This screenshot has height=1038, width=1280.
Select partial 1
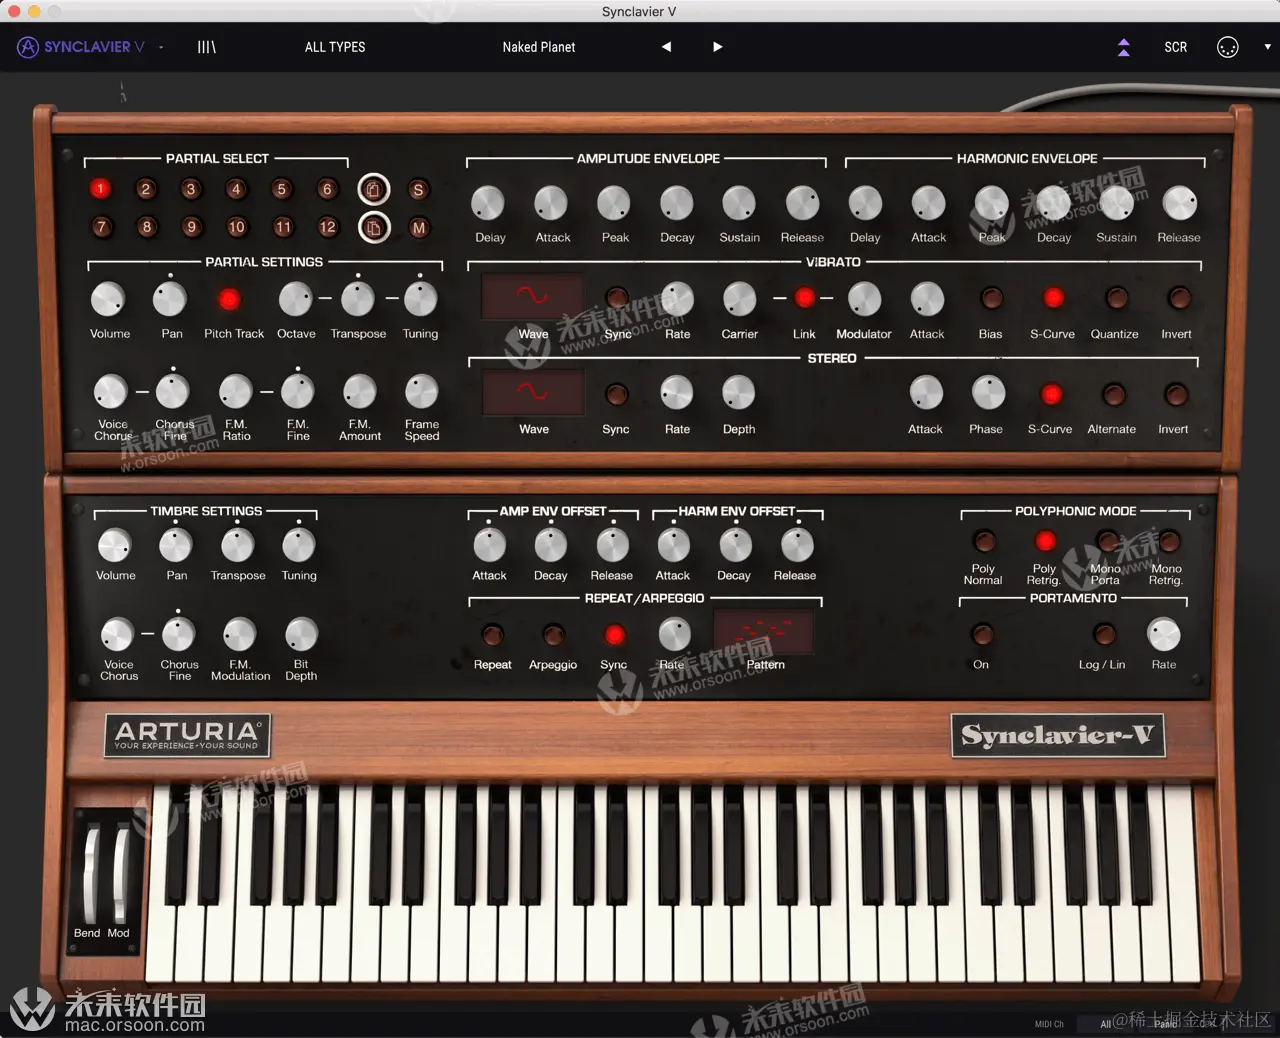click(x=100, y=189)
